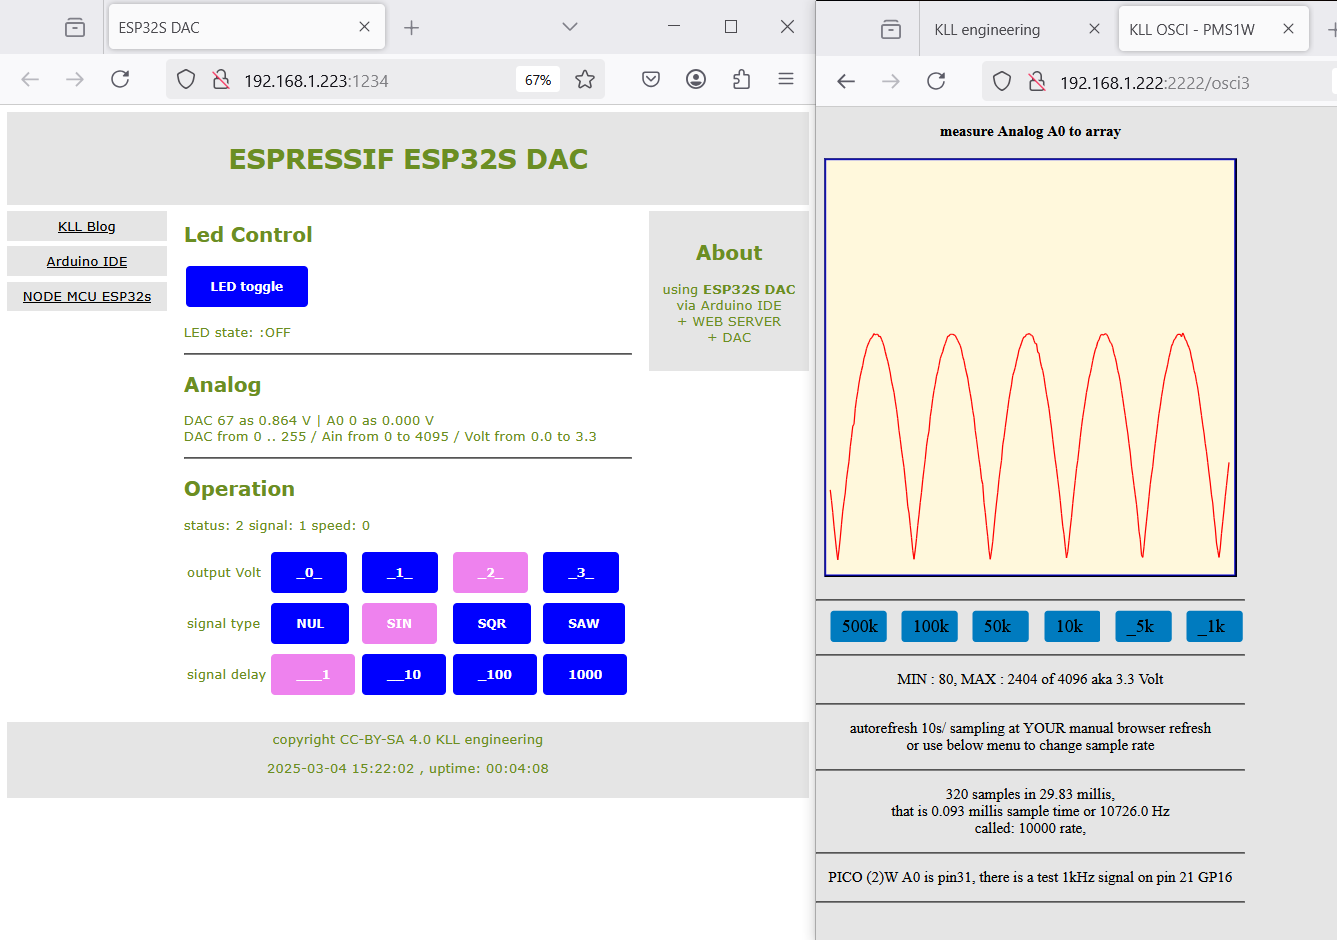The width and height of the screenshot is (1337, 940).
Task: Set signal delay to 10
Action: (x=404, y=674)
